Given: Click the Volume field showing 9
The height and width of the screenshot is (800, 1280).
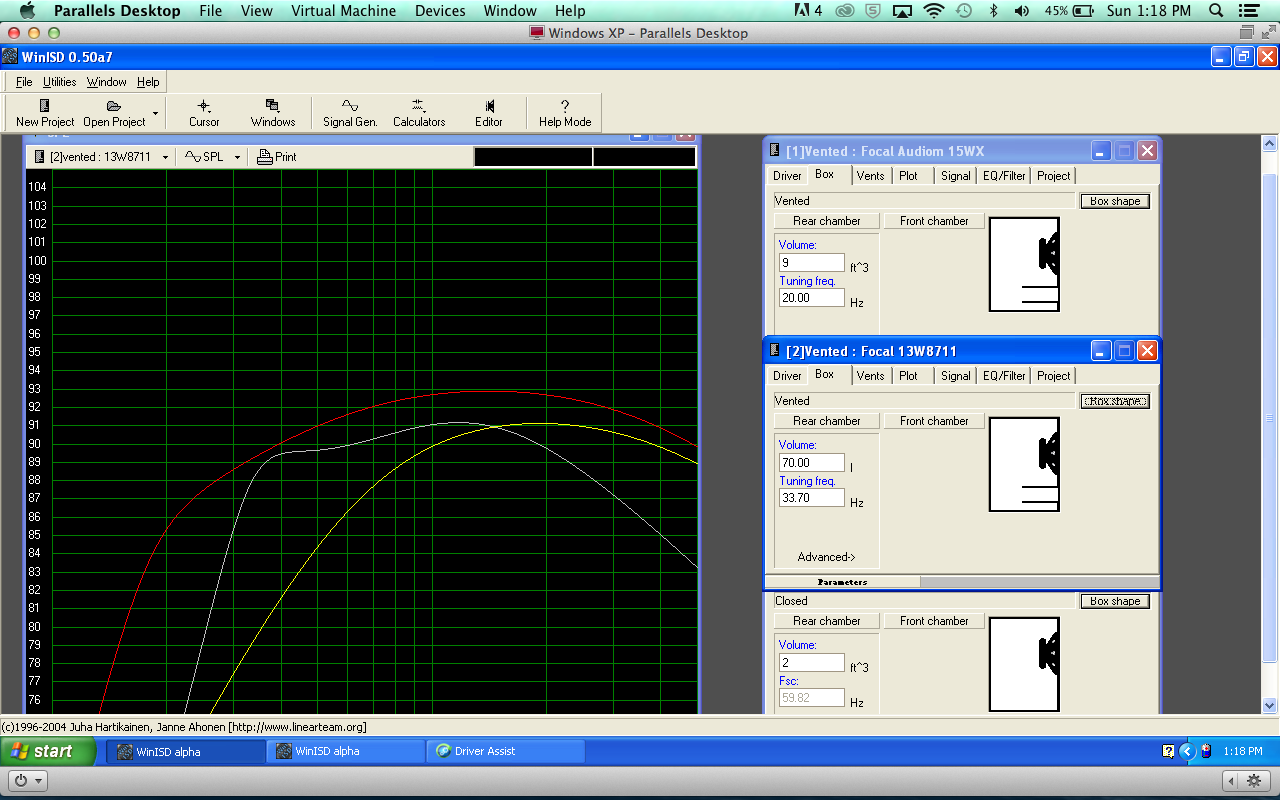Looking at the screenshot, I should tap(812, 263).
